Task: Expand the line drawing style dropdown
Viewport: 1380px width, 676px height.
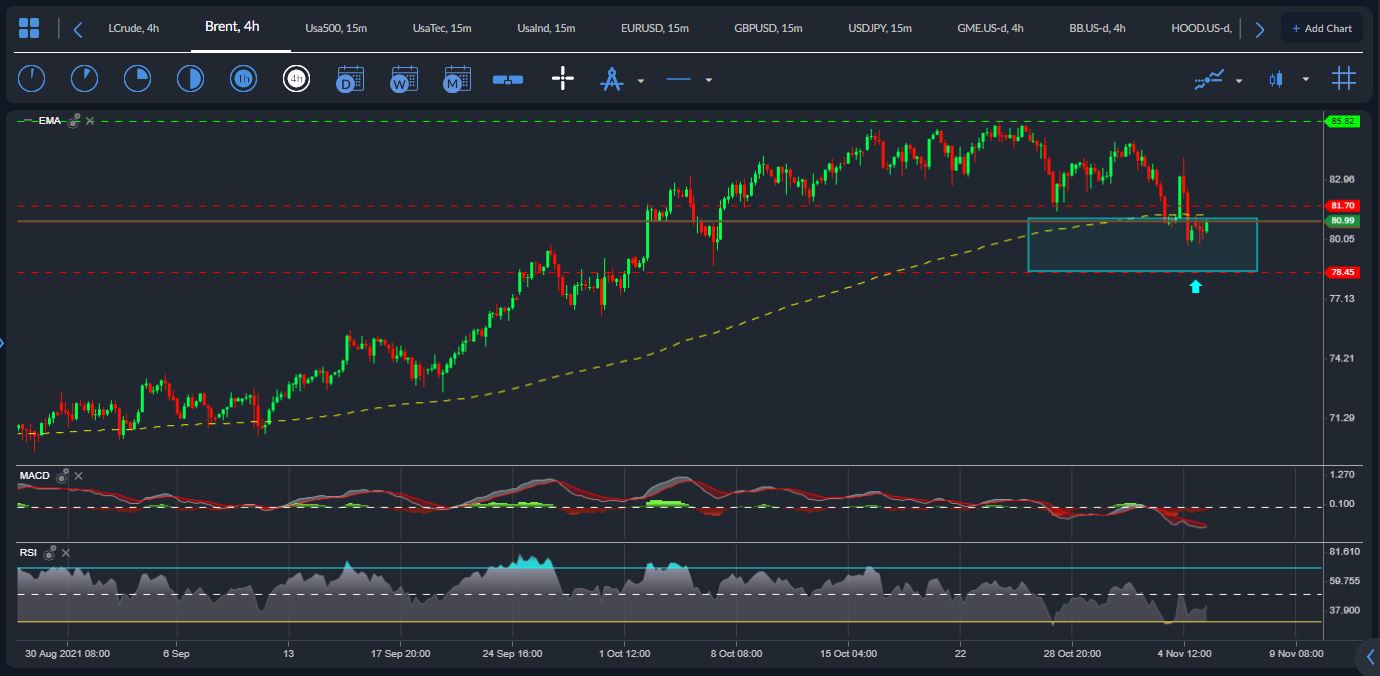Action: pyautogui.click(x=708, y=80)
